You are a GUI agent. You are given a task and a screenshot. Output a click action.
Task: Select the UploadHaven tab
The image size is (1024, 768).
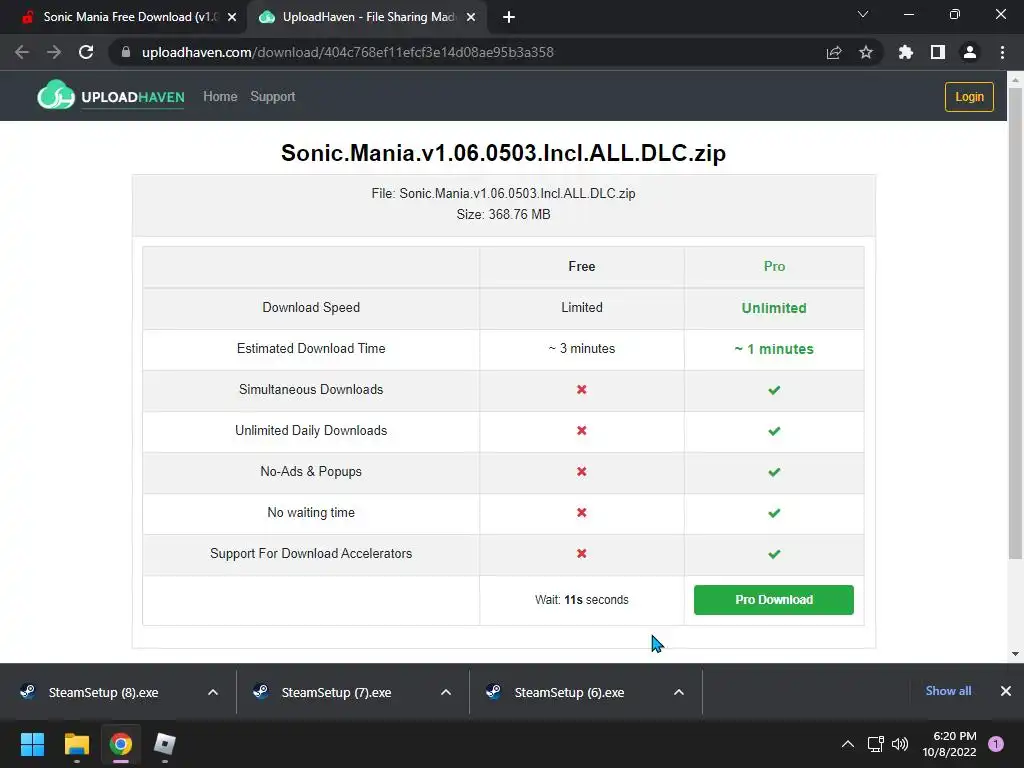[x=366, y=17]
